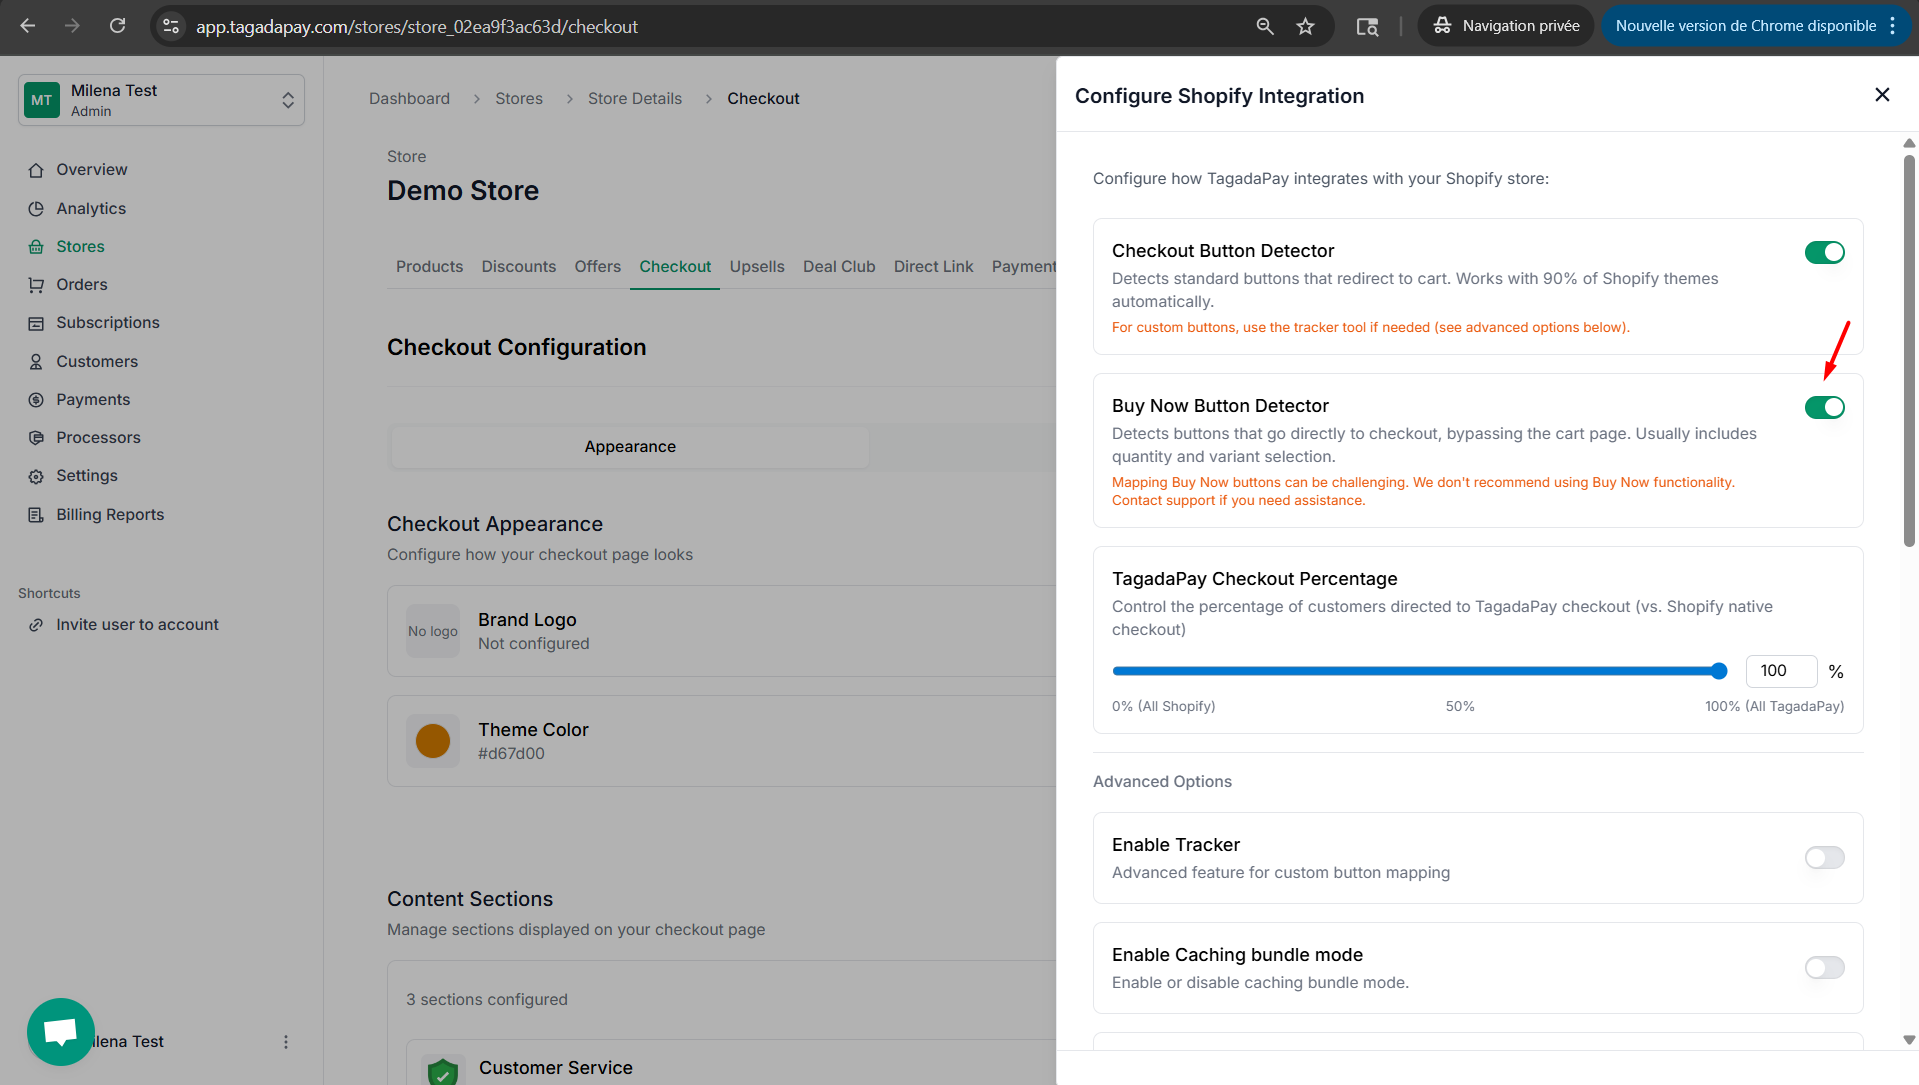Open user options three-dot menu at bottom
The height and width of the screenshot is (1085, 1919).
[x=286, y=1042]
